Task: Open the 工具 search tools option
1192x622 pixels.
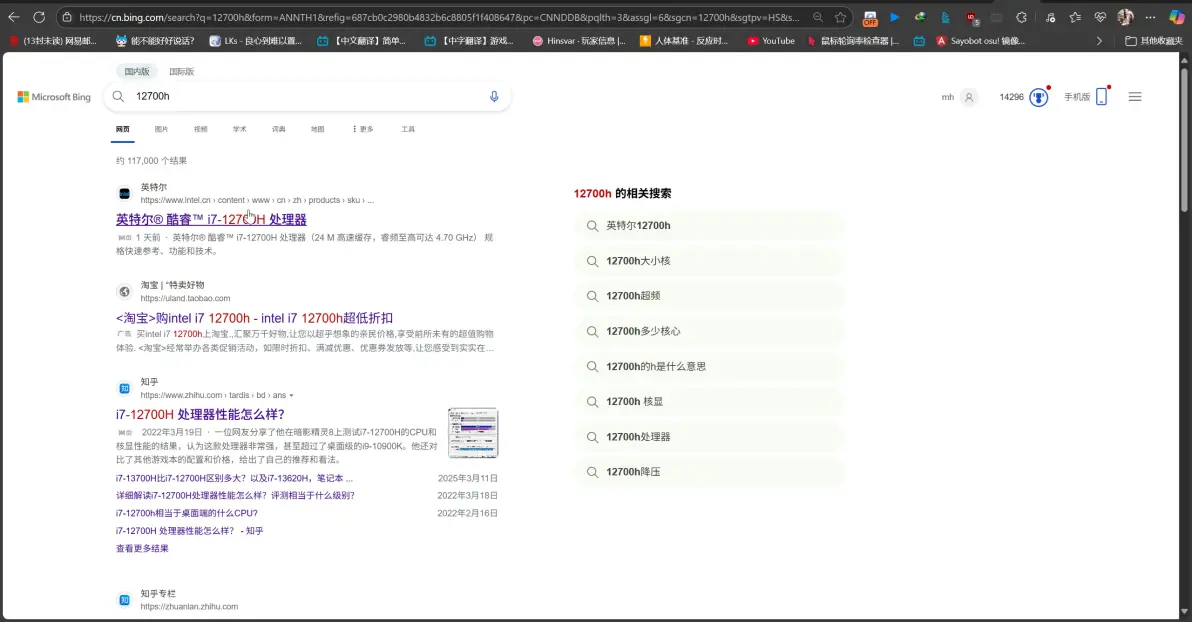Action: (x=408, y=129)
